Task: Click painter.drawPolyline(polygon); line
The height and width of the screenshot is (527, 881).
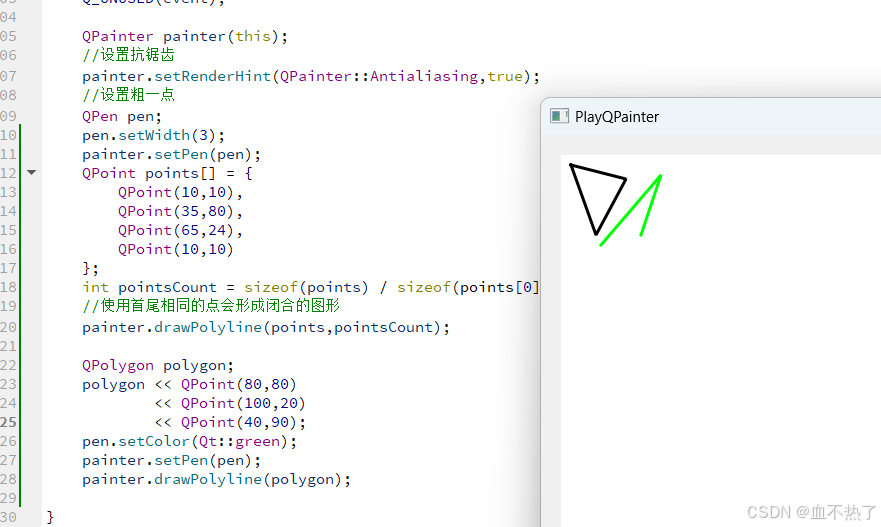Action: coord(216,479)
